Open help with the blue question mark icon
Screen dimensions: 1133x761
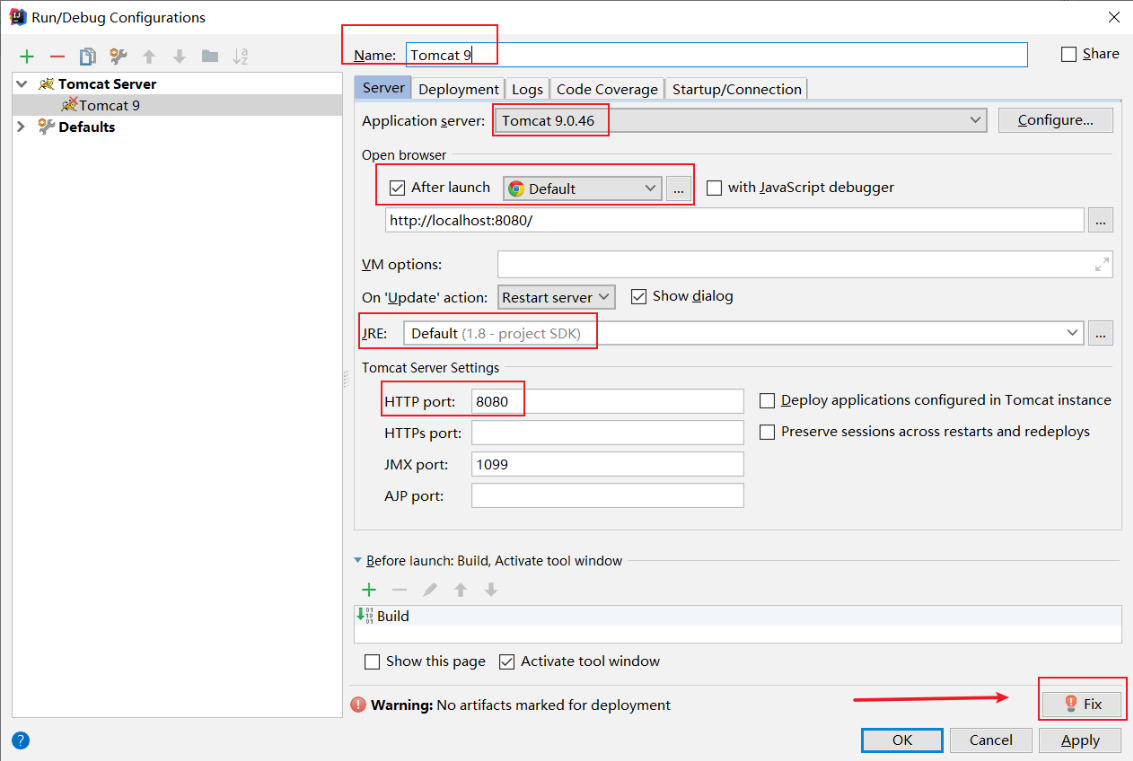[x=21, y=740]
